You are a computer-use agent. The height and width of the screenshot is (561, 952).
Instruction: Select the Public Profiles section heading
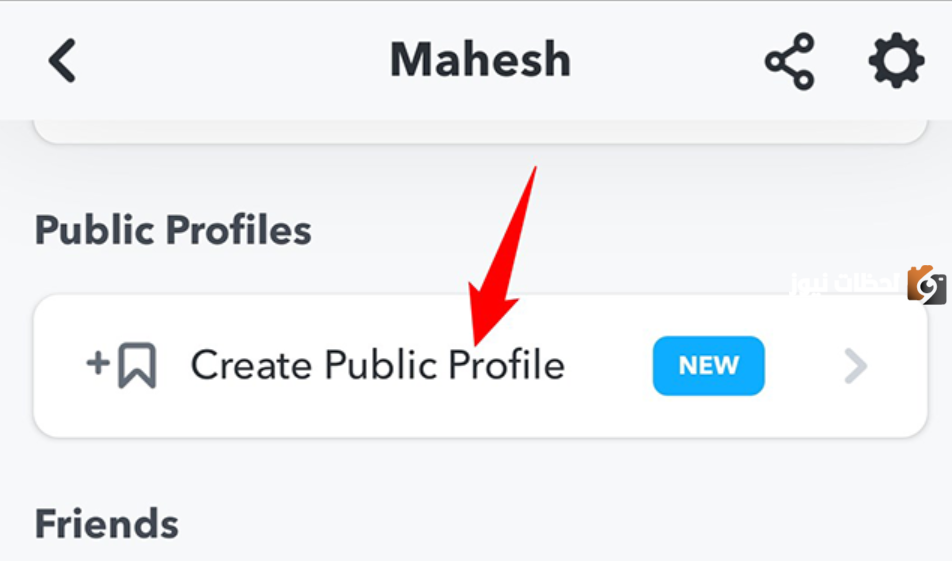[x=173, y=230]
